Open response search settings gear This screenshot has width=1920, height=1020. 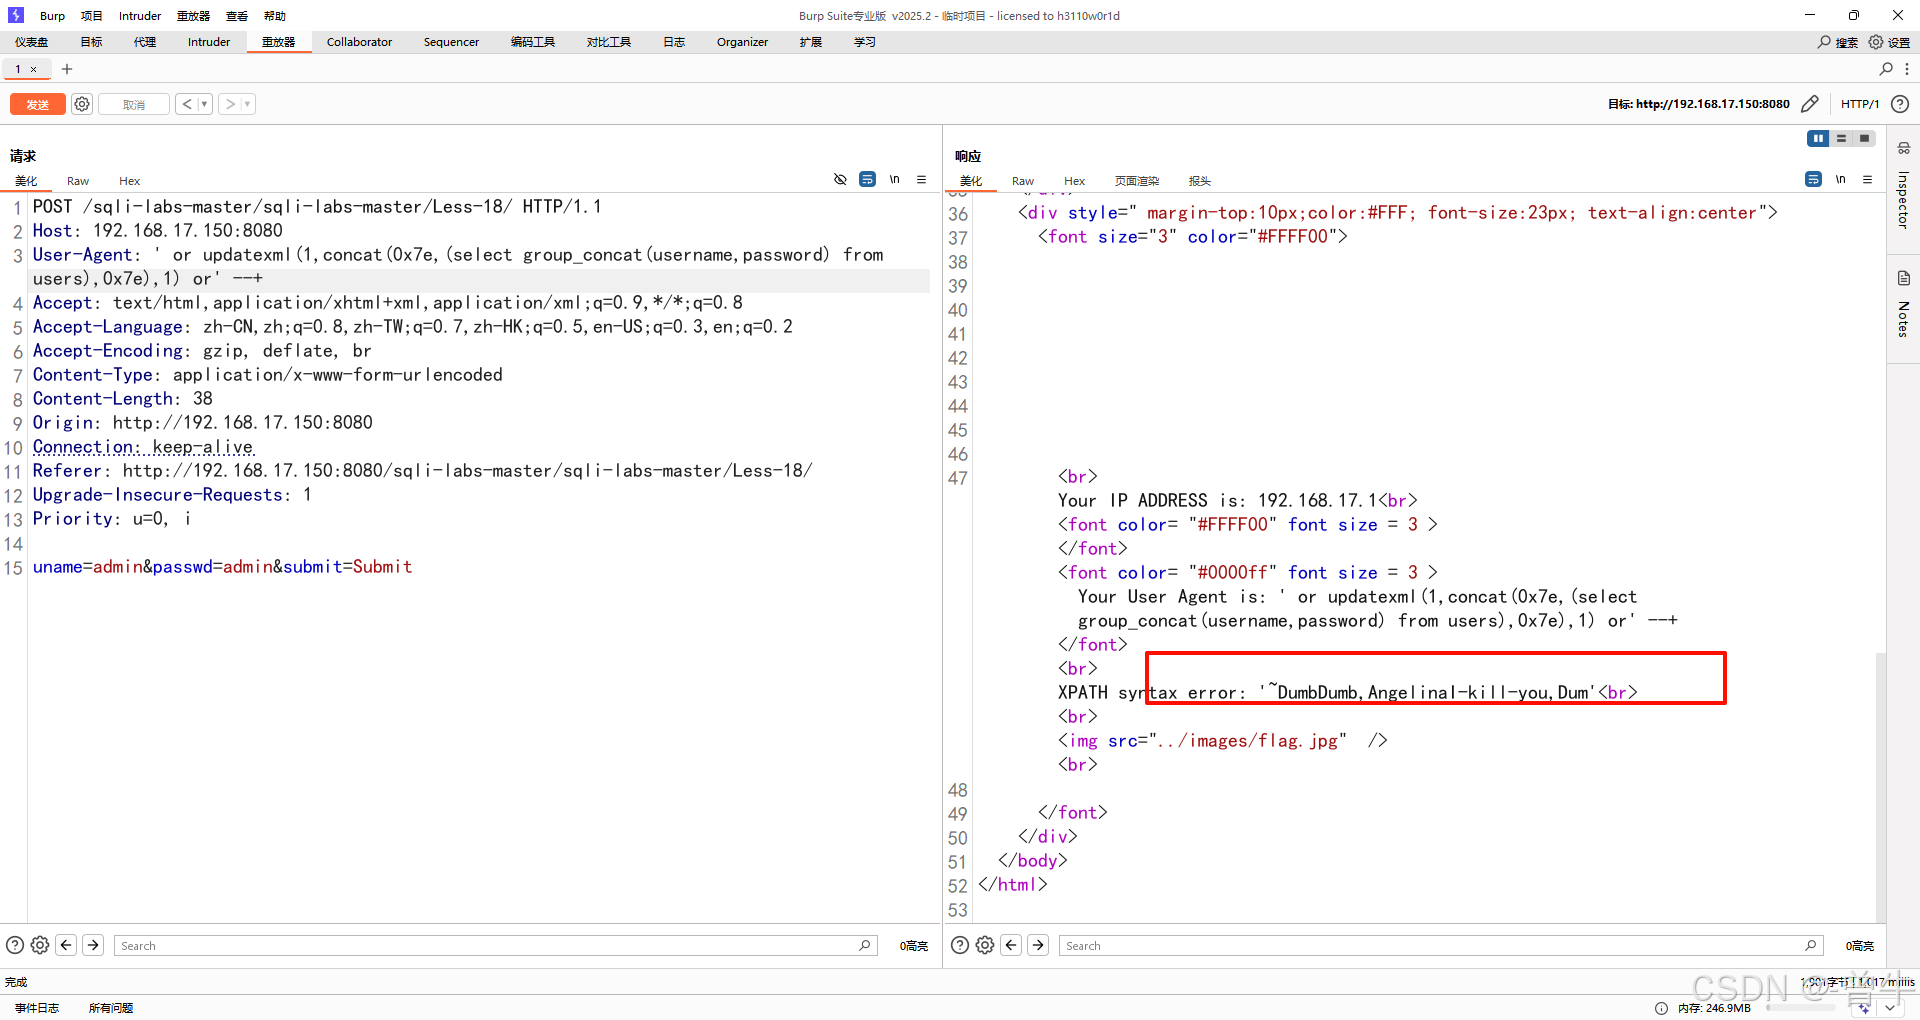pyautogui.click(x=985, y=945)
